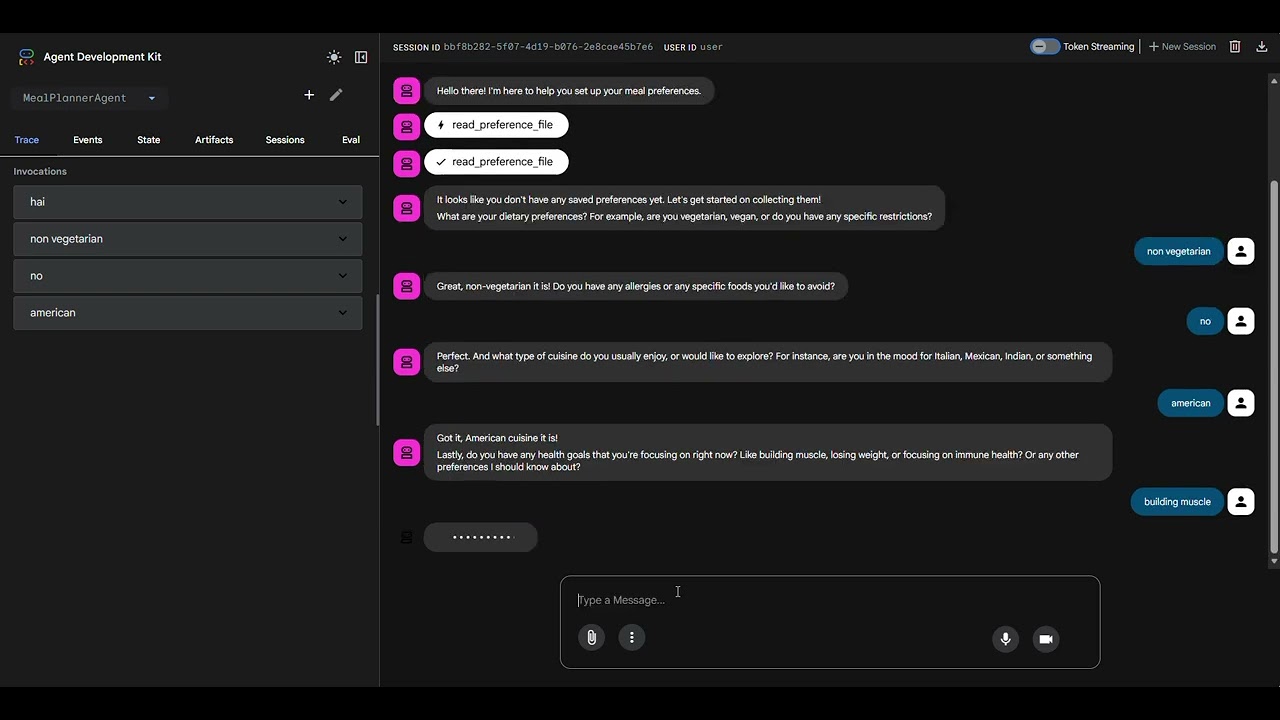Focus the 'Type a Message...' input field

(x=830, y=600)
